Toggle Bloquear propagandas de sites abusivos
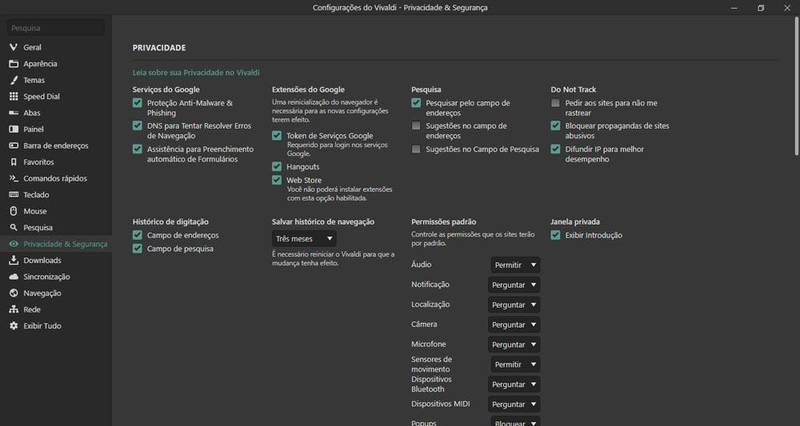The height and width of the screenshot is (426, 800). pos(555,126)
